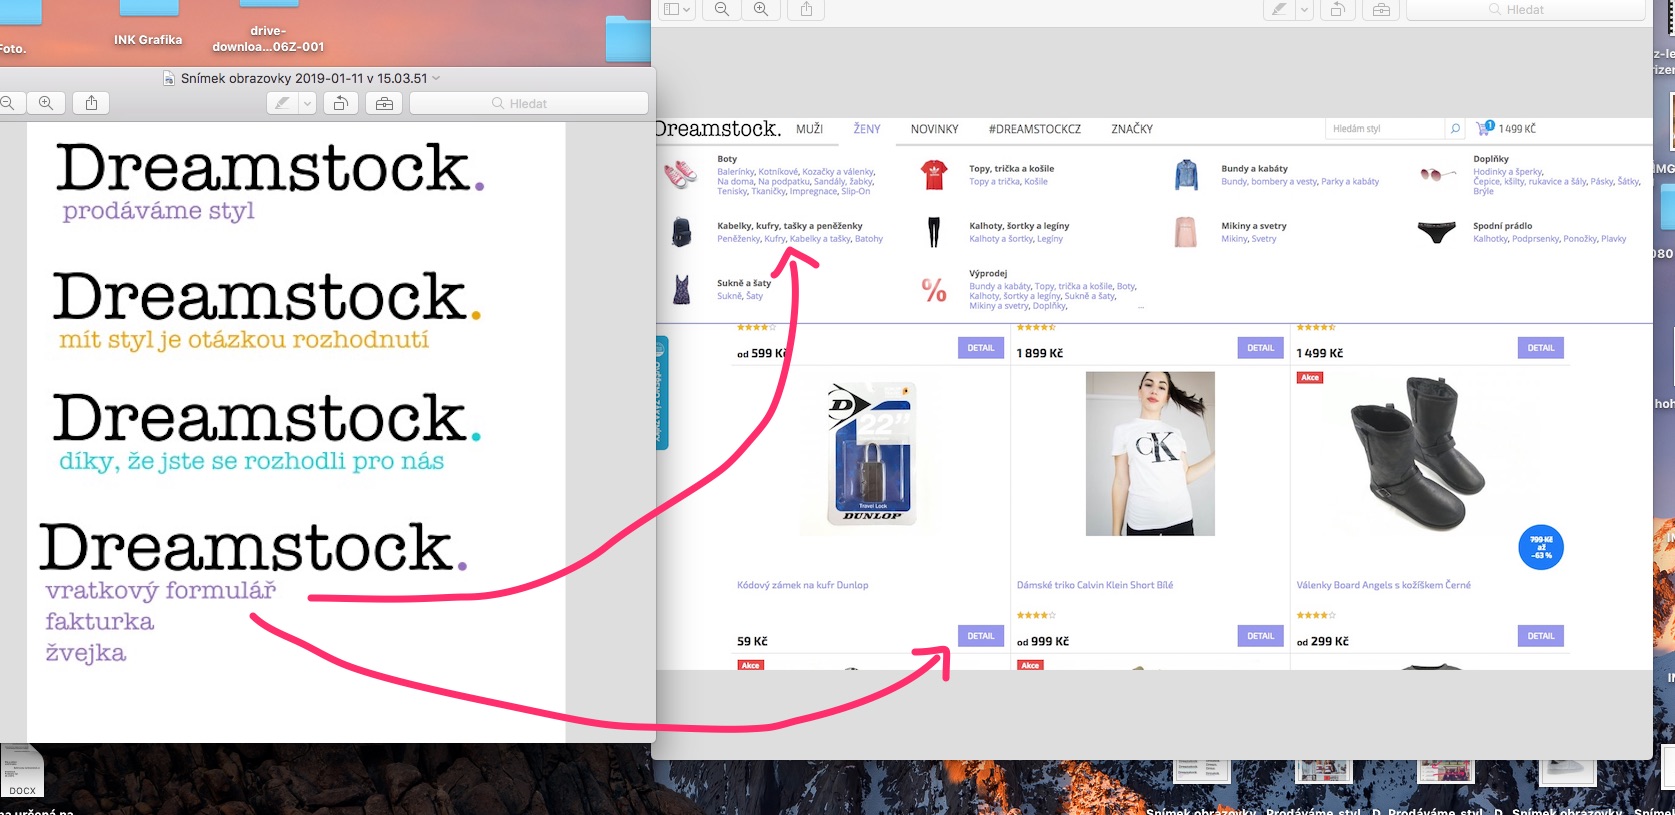Rotate image in the Snímek obrazovky window

(x=340, y=103)
